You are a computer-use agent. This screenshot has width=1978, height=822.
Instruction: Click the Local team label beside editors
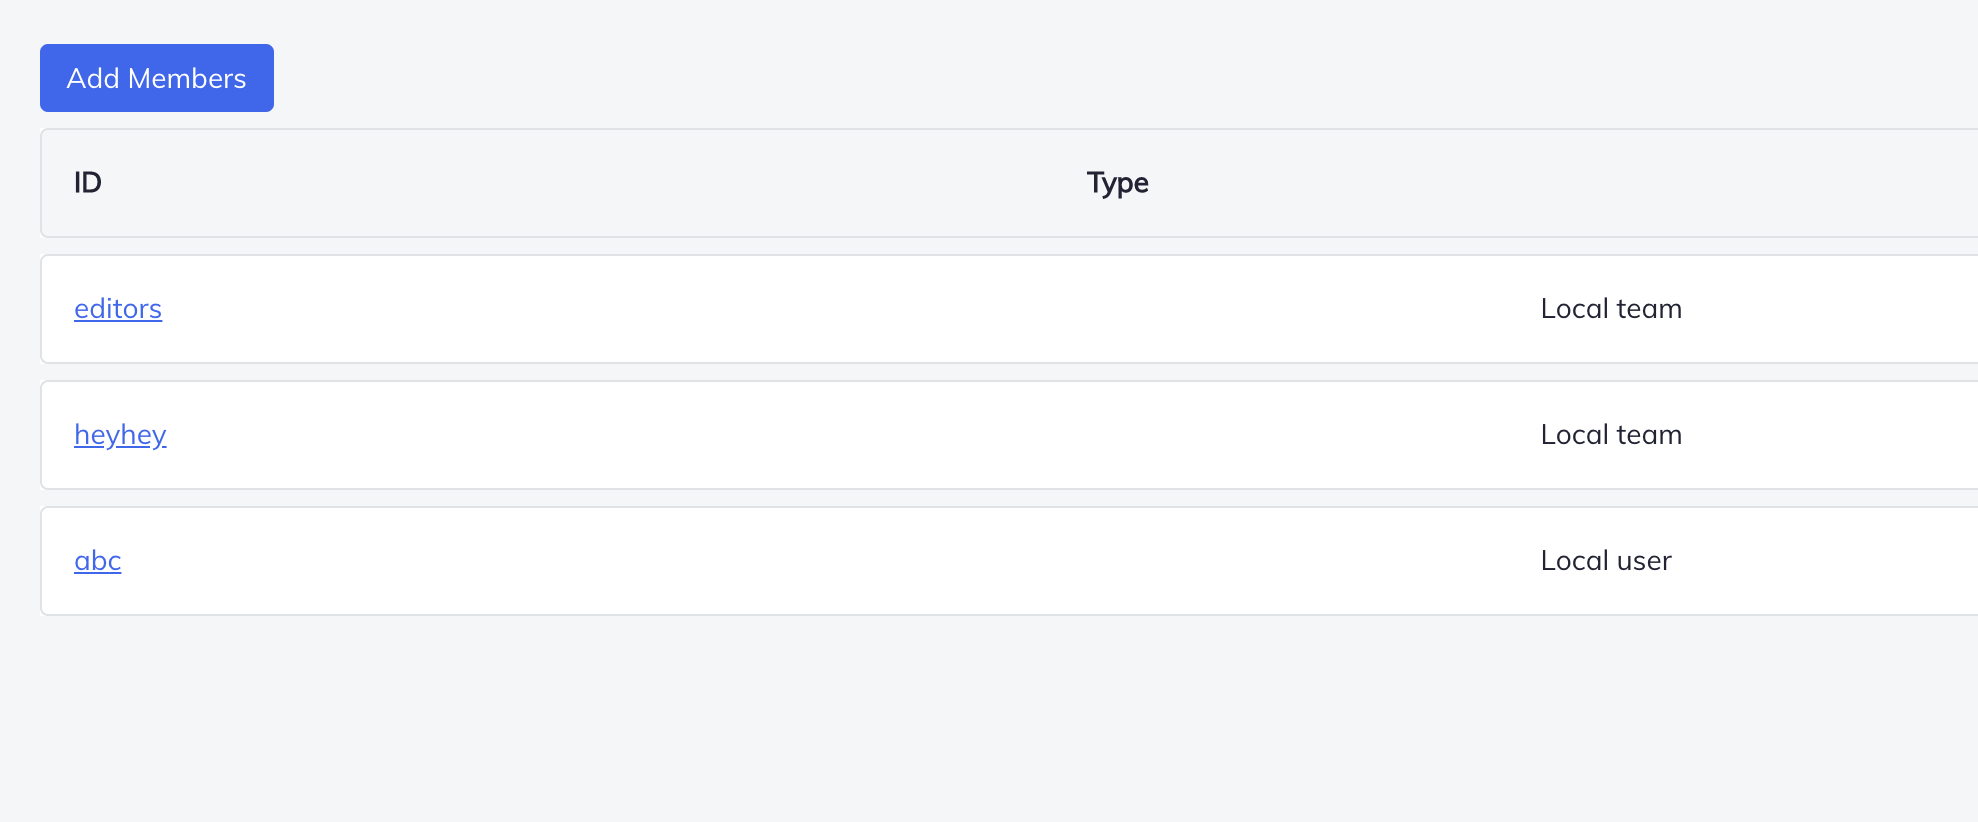[1611, 309]
